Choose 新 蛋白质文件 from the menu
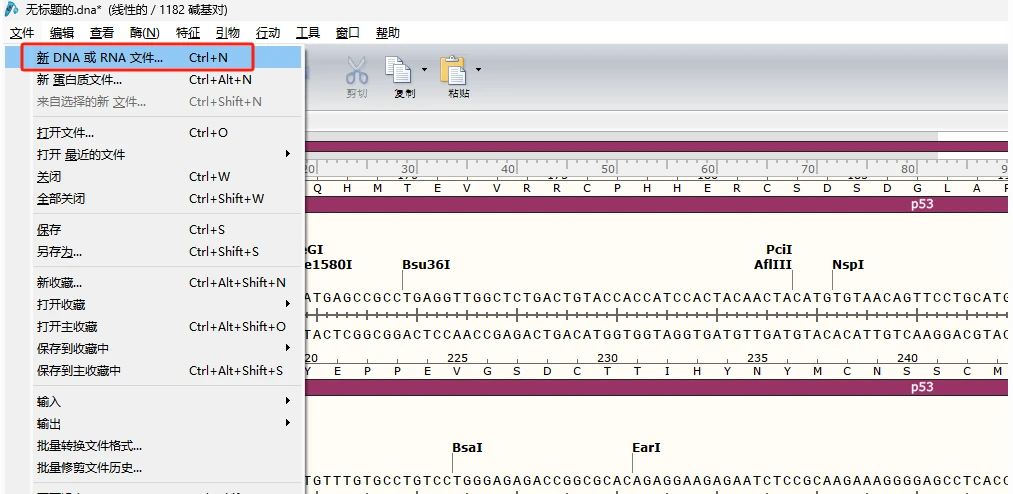Screen dimensions: 1013x494 coord(80,80)
